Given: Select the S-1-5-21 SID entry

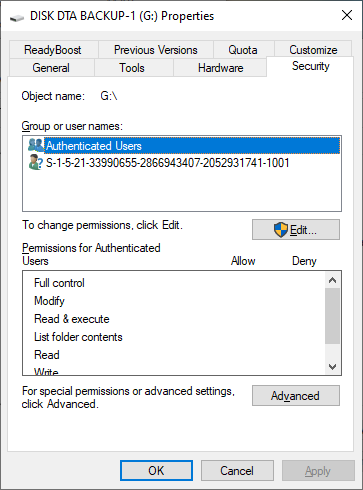Looking at the screenshot, I should click(x=168, y=163).
